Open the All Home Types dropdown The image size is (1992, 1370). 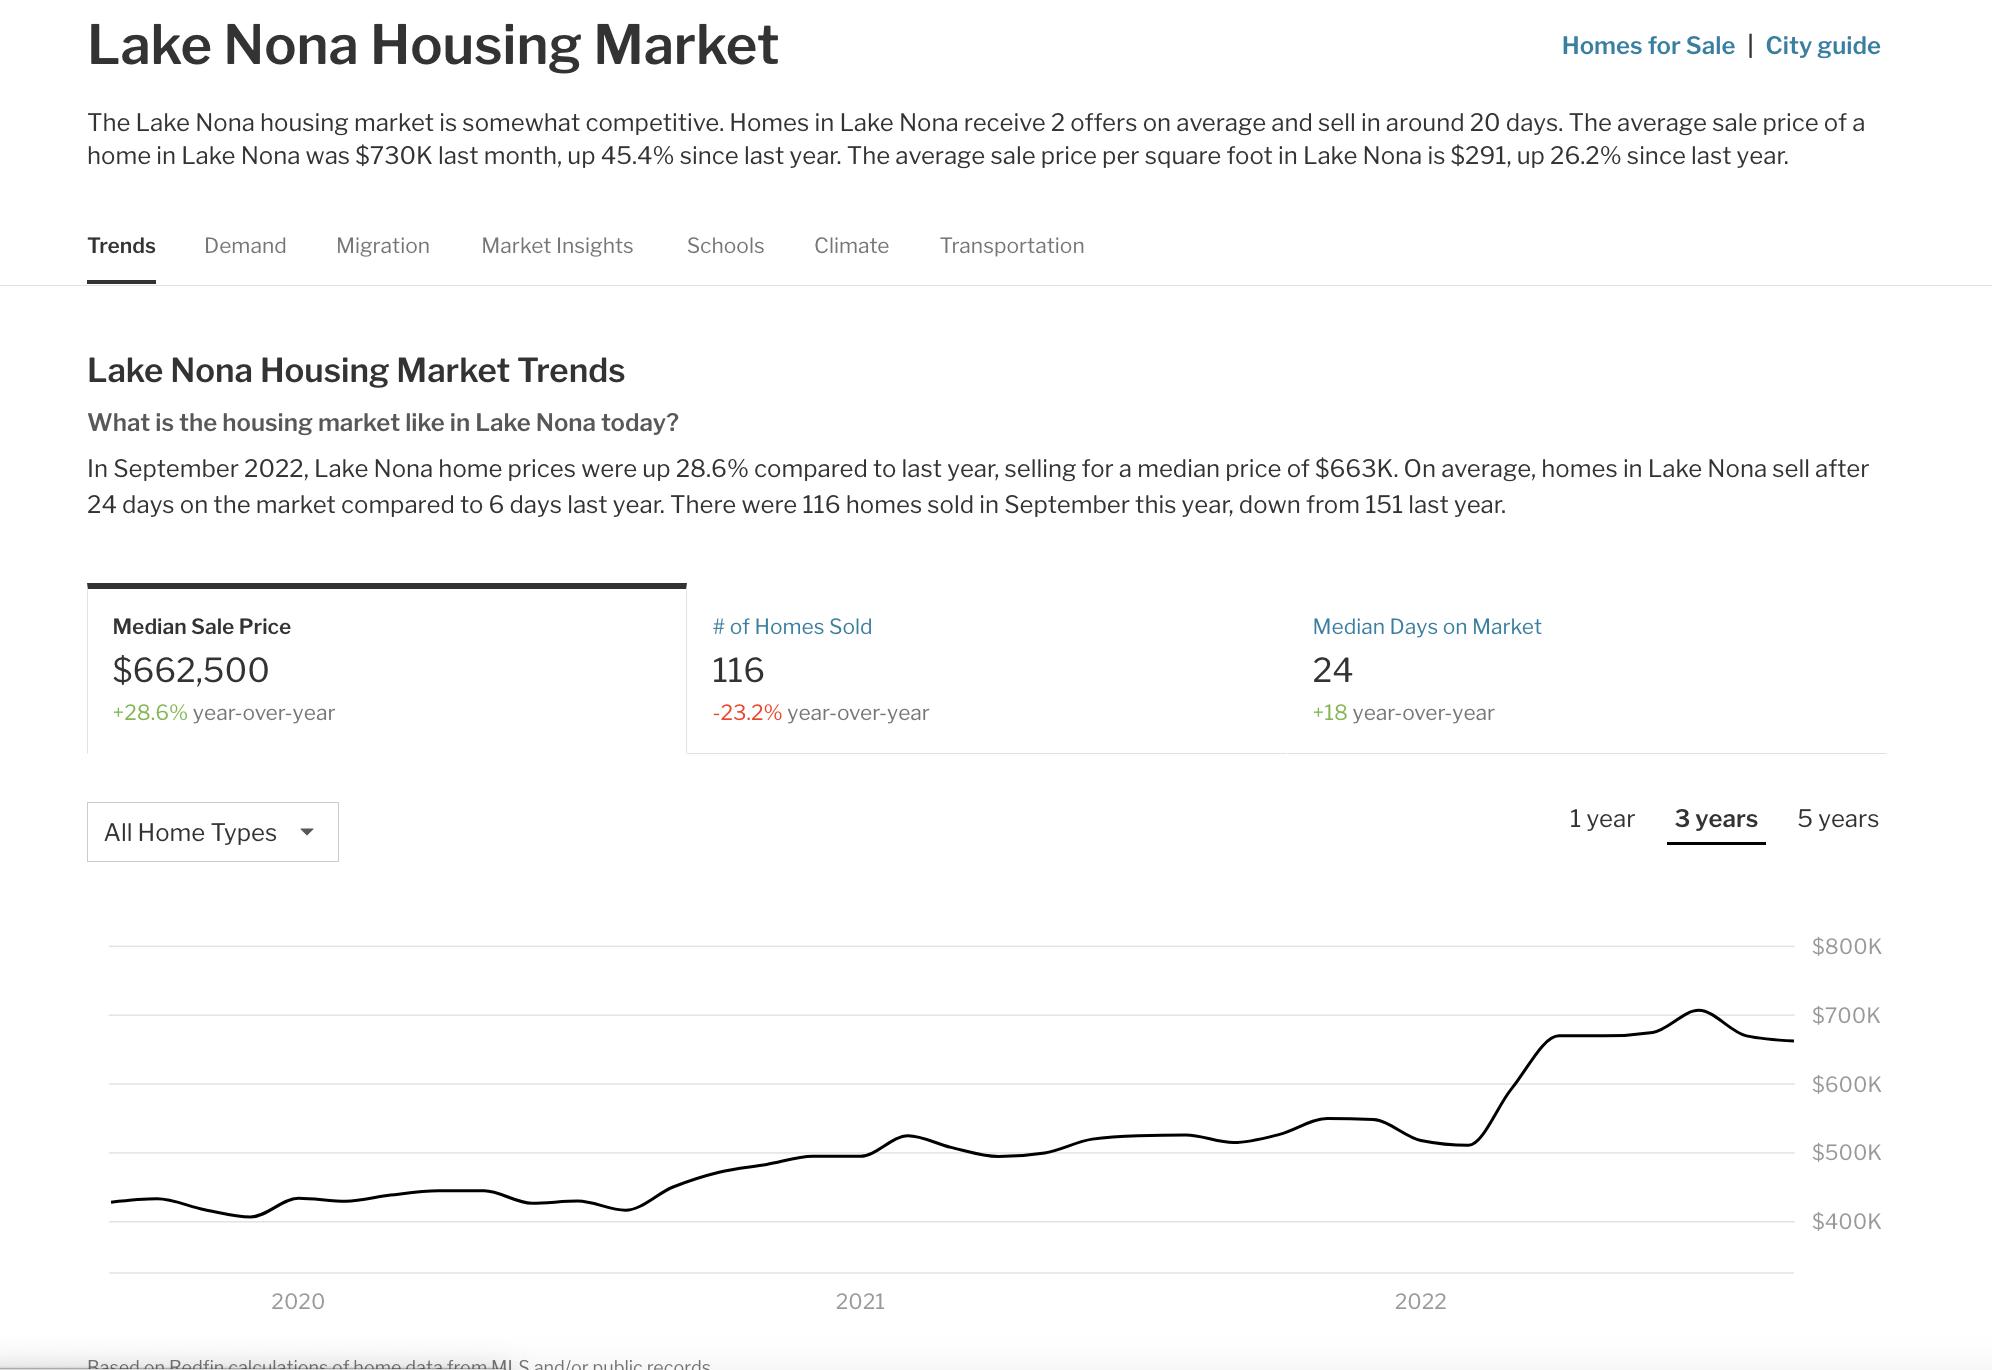[x=190, y=832]
